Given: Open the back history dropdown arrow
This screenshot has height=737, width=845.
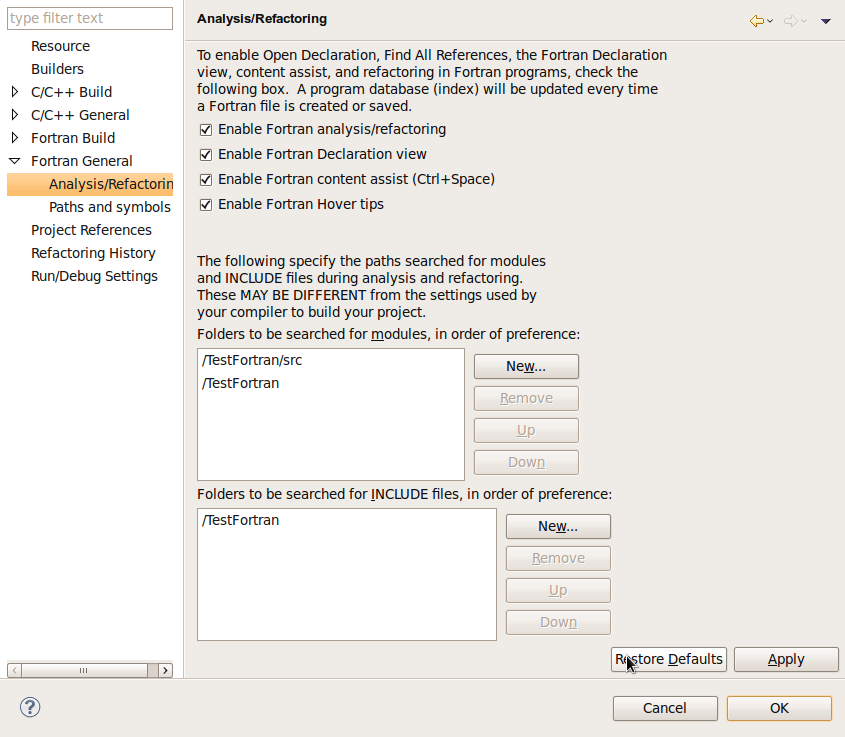Looking at the screenshot, I should [x=770, y=21].
